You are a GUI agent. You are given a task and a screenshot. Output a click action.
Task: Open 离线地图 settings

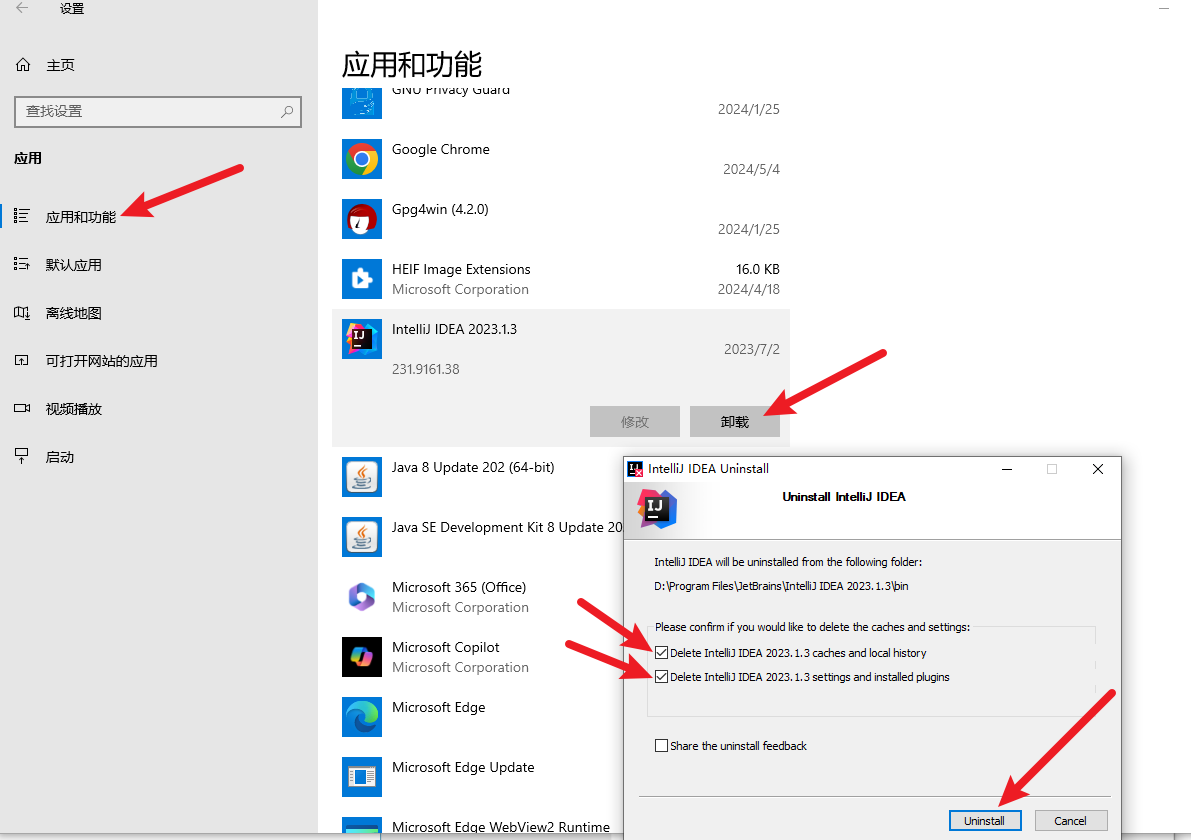click(74, 313)
